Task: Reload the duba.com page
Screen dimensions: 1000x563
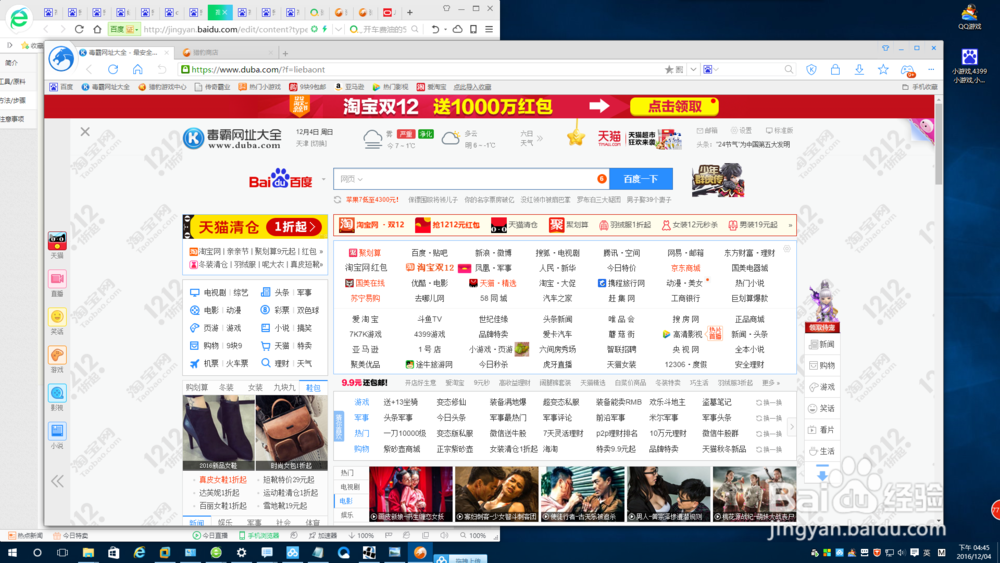Action: point(113,69)
